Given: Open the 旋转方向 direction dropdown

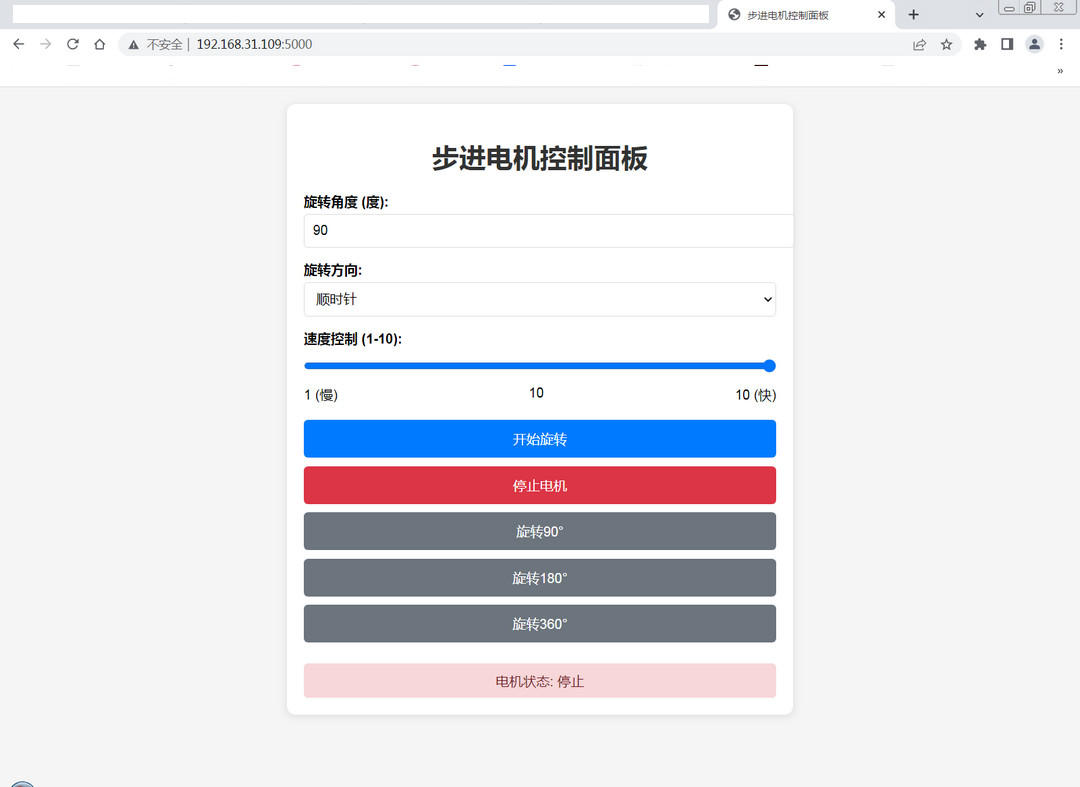Looking at the screenshot, I should click(540, 300).
